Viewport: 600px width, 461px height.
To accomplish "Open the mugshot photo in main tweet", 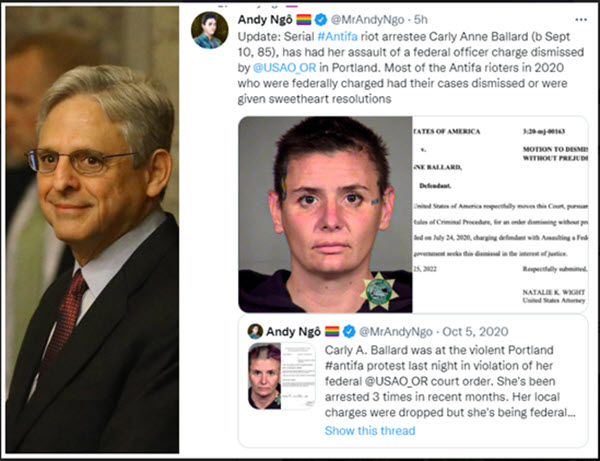I will pos(325,214).
